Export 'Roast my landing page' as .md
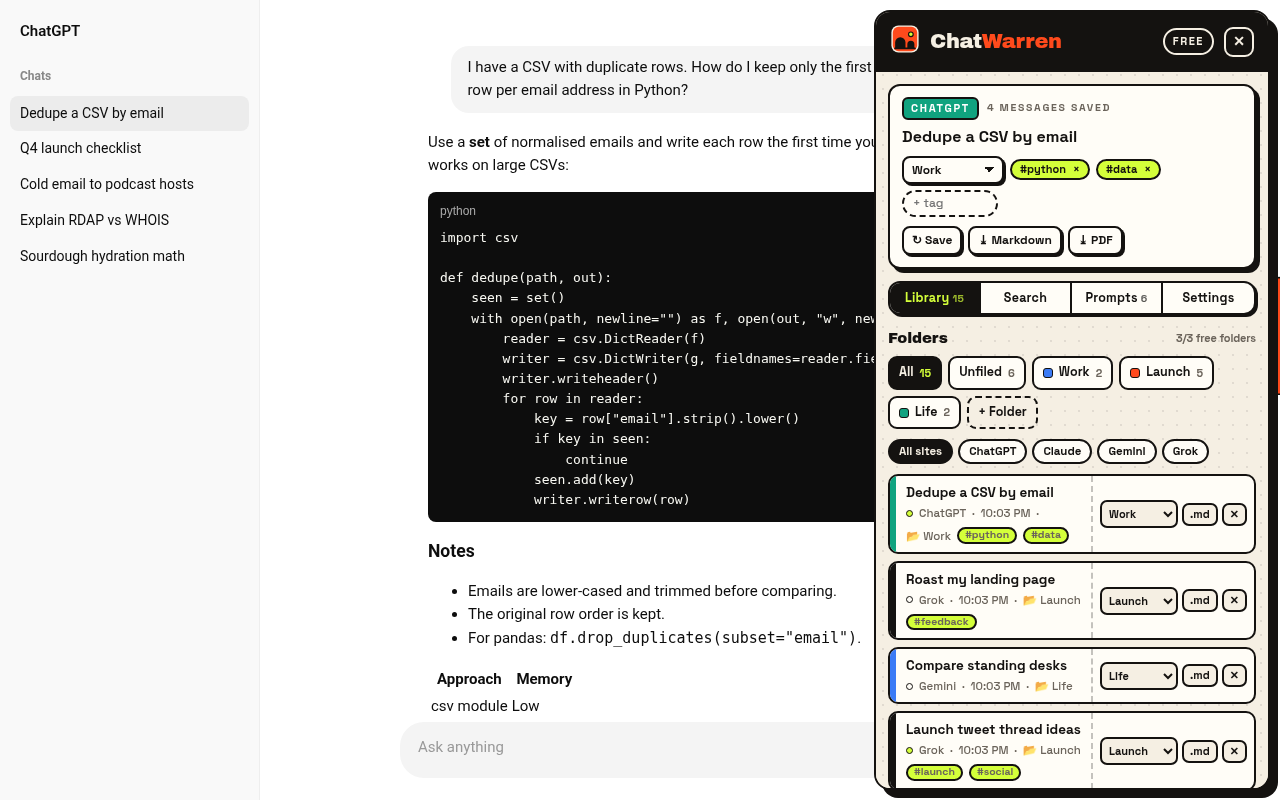Image resolution: width=1280 pixels, height=800 pixels. click(1200, 601)
